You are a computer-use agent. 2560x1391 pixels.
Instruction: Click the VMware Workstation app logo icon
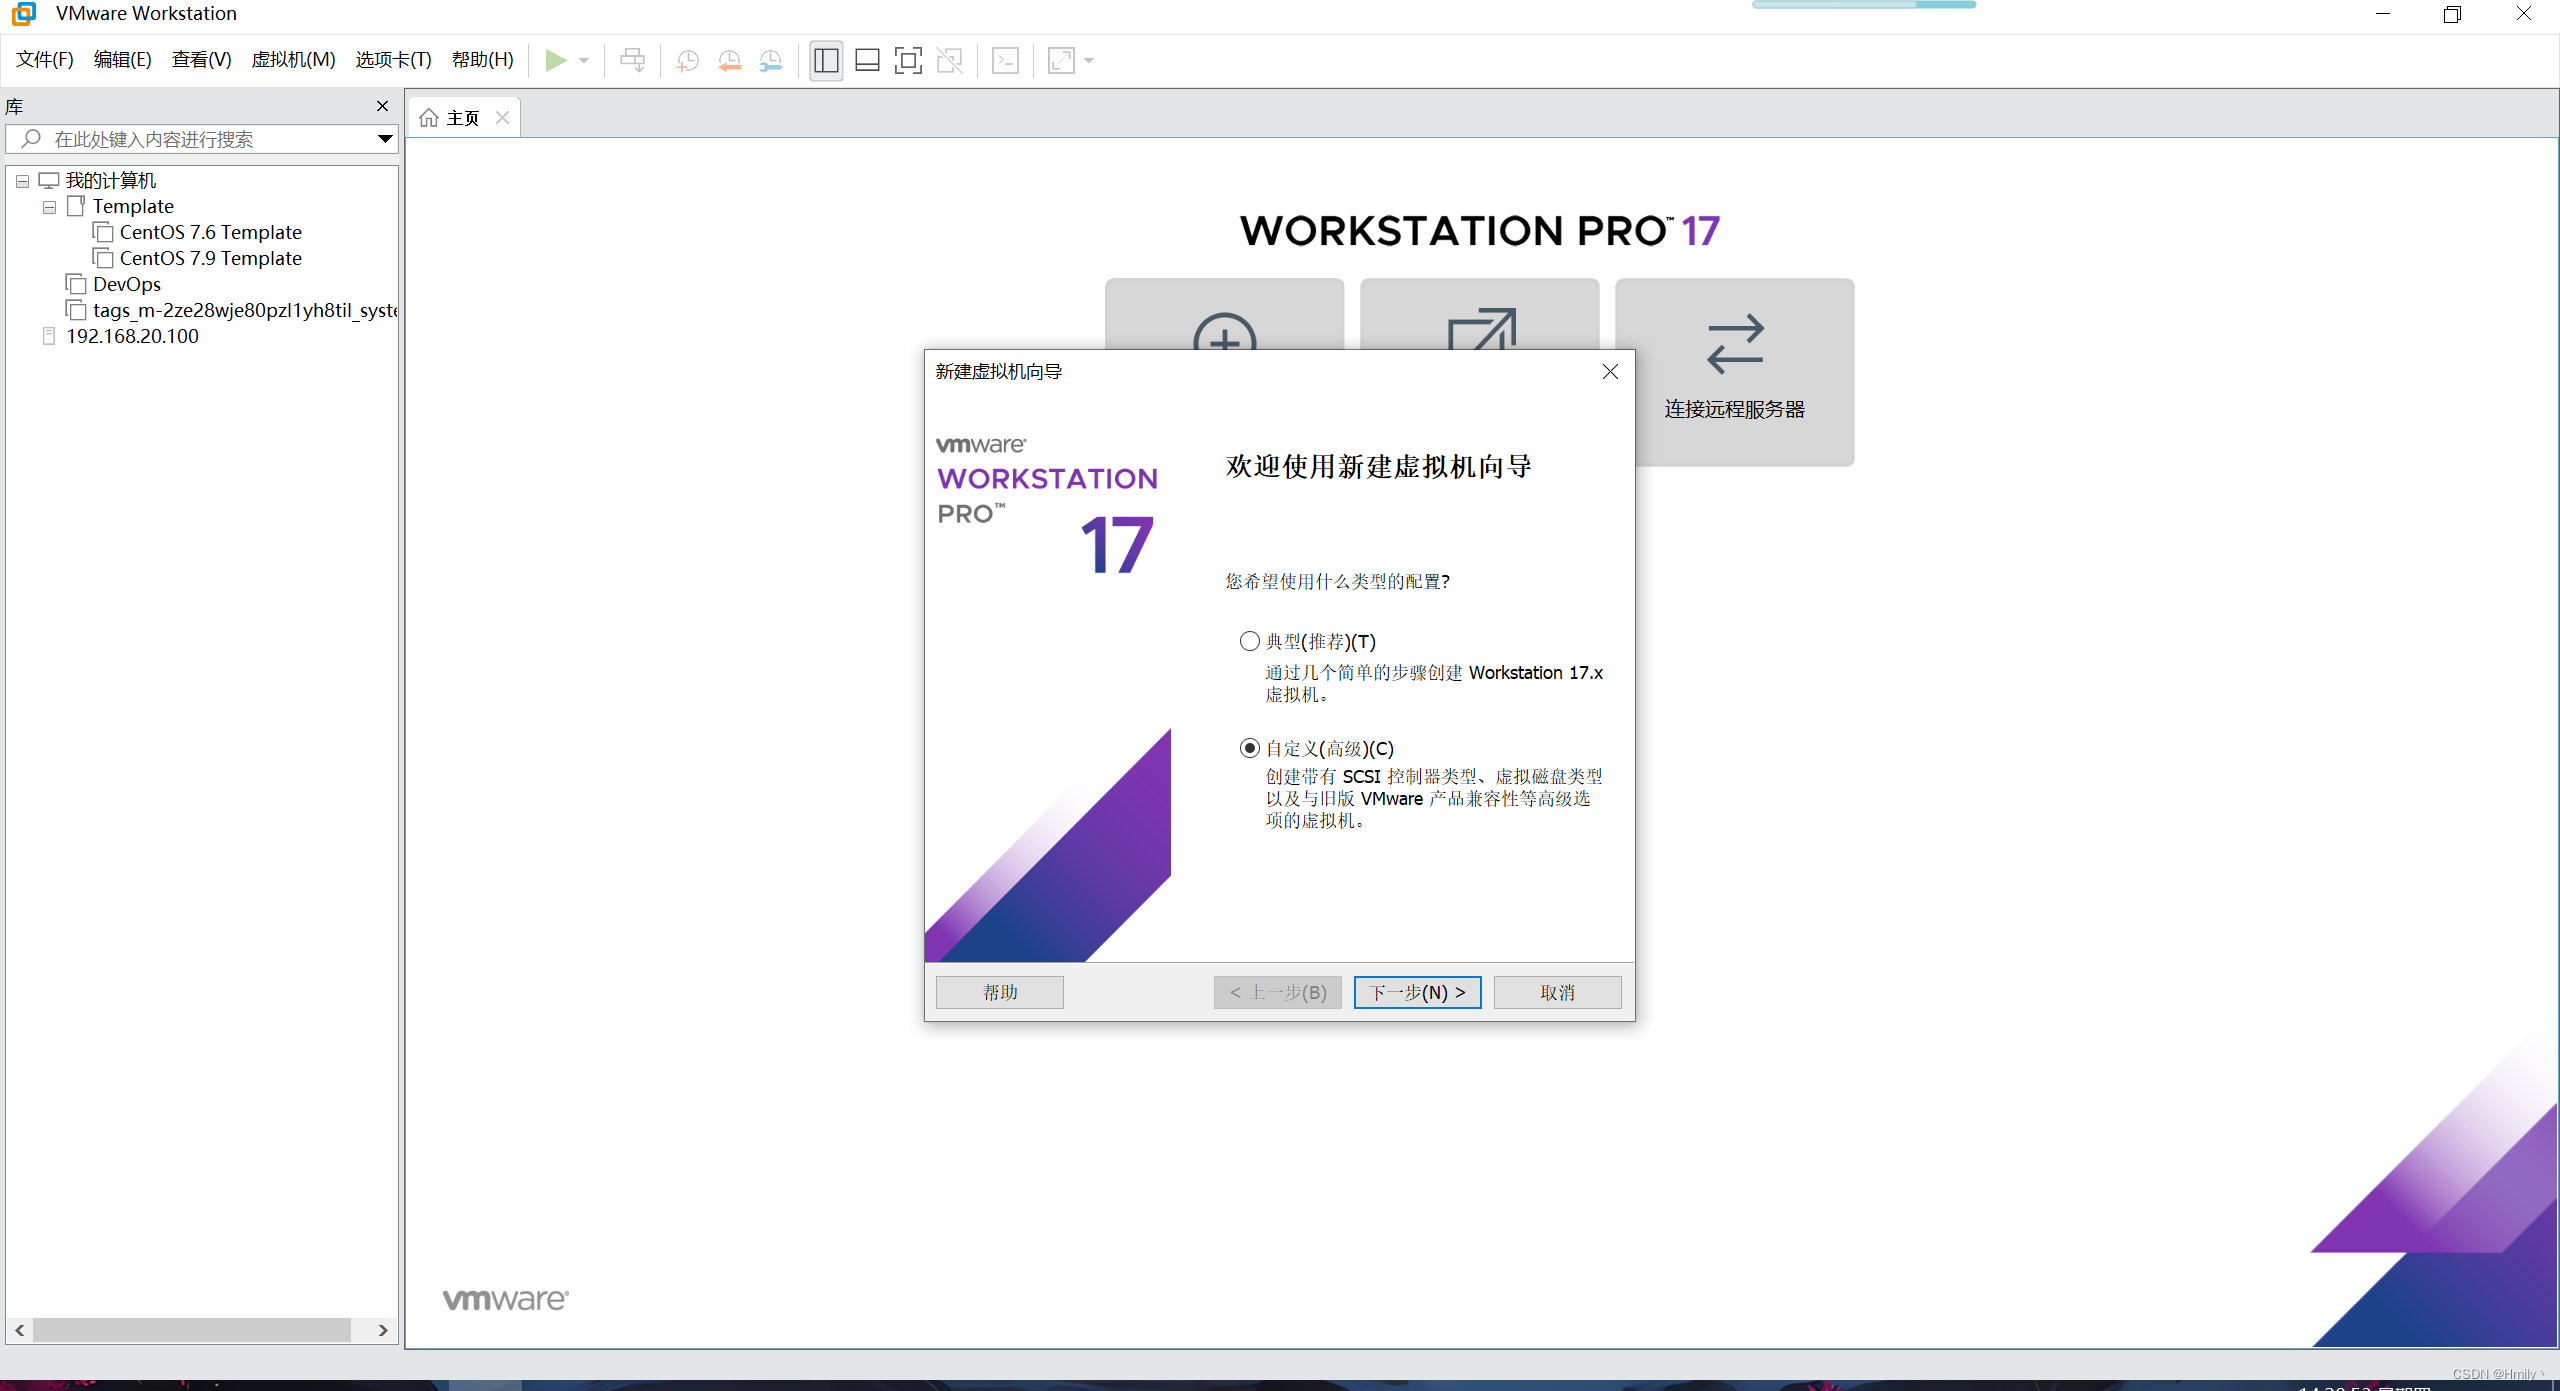24,14
